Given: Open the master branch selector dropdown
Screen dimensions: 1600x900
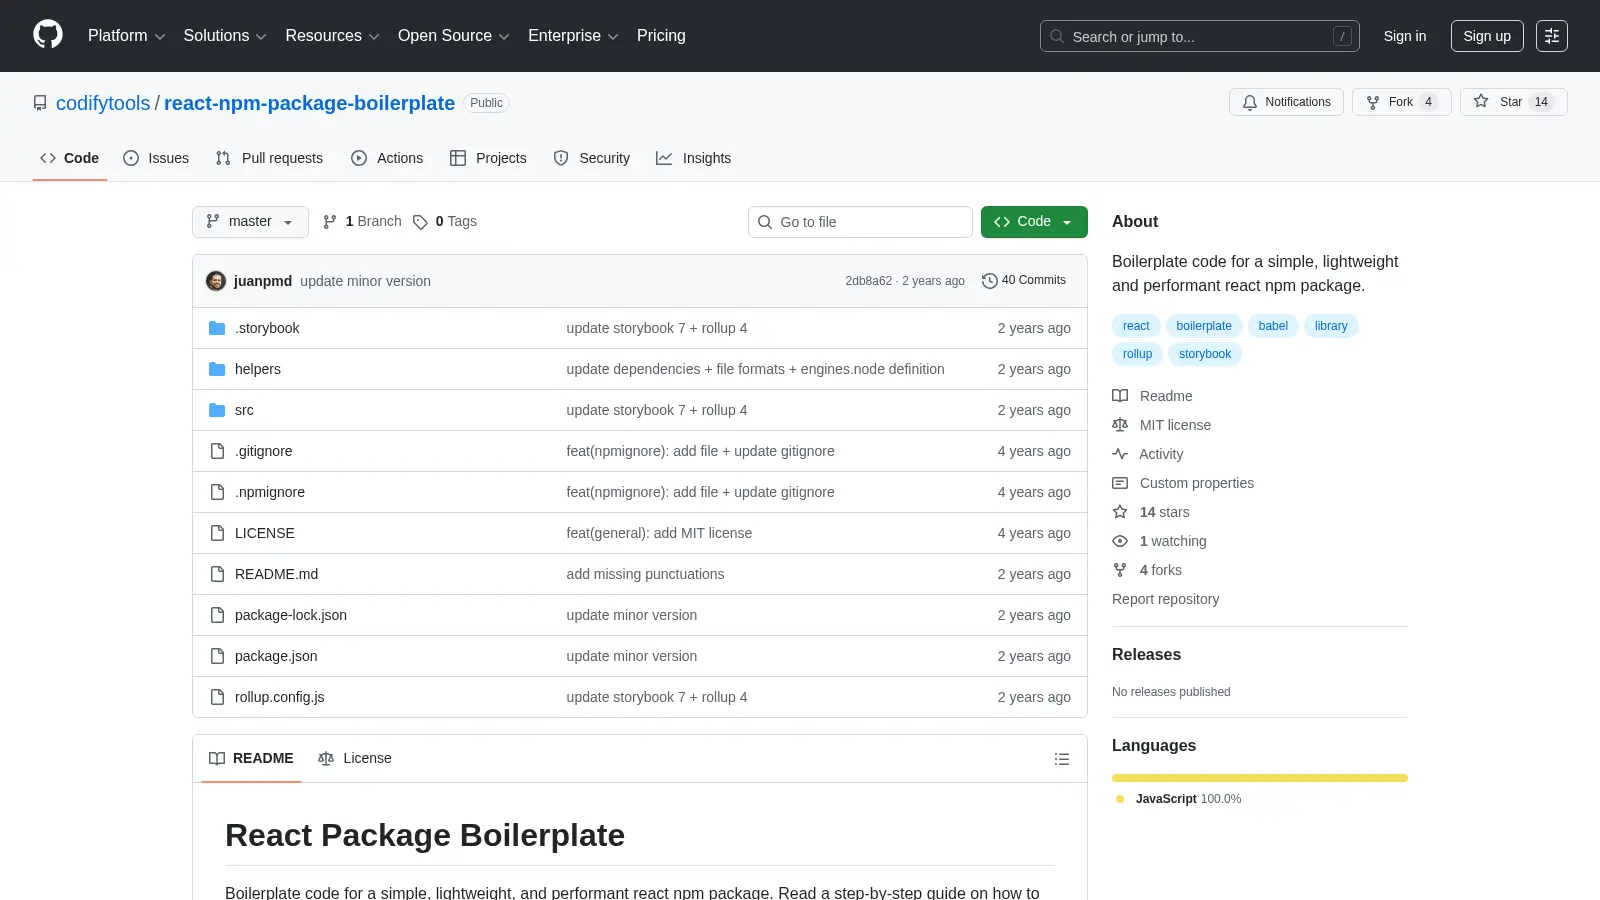Looking at the screenshot, I should pyautogui.click(x=250, y=222).
